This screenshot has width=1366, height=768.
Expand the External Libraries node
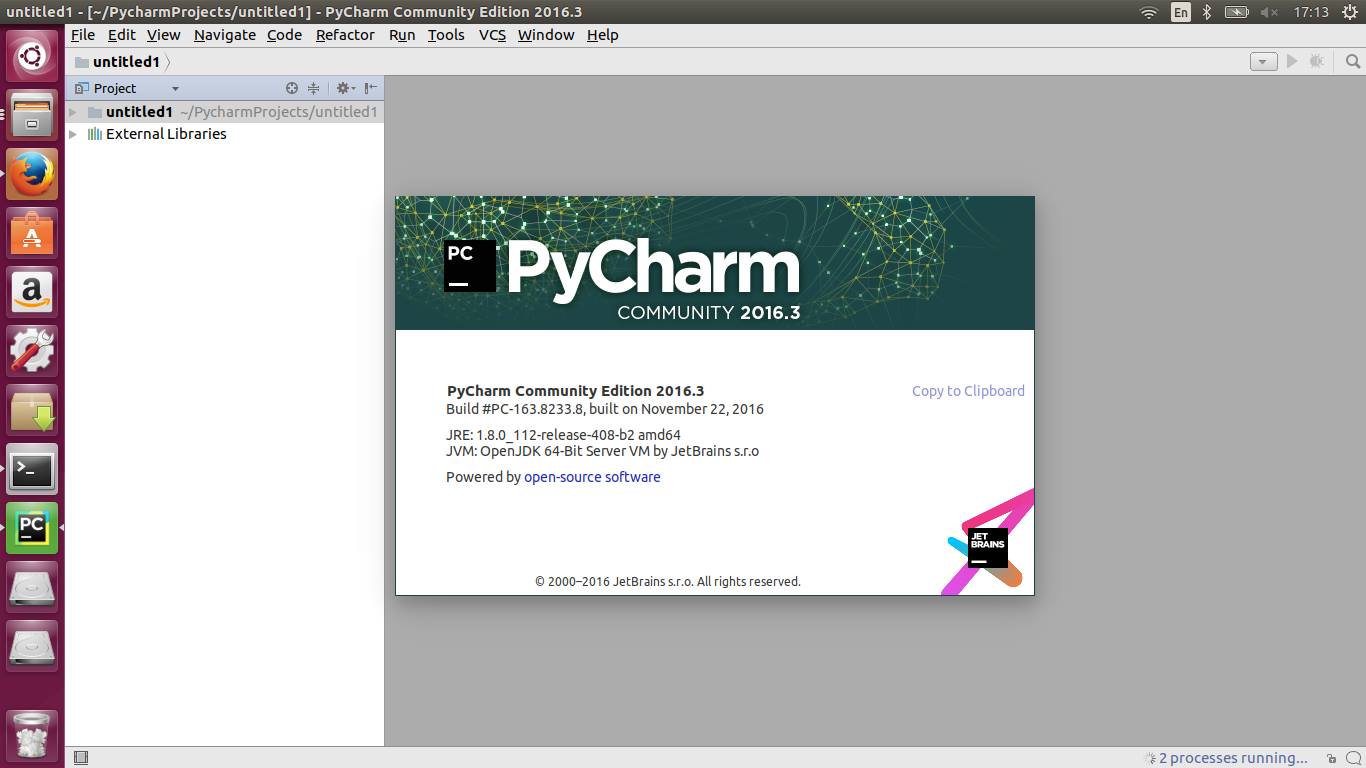(x=73, y=134)
